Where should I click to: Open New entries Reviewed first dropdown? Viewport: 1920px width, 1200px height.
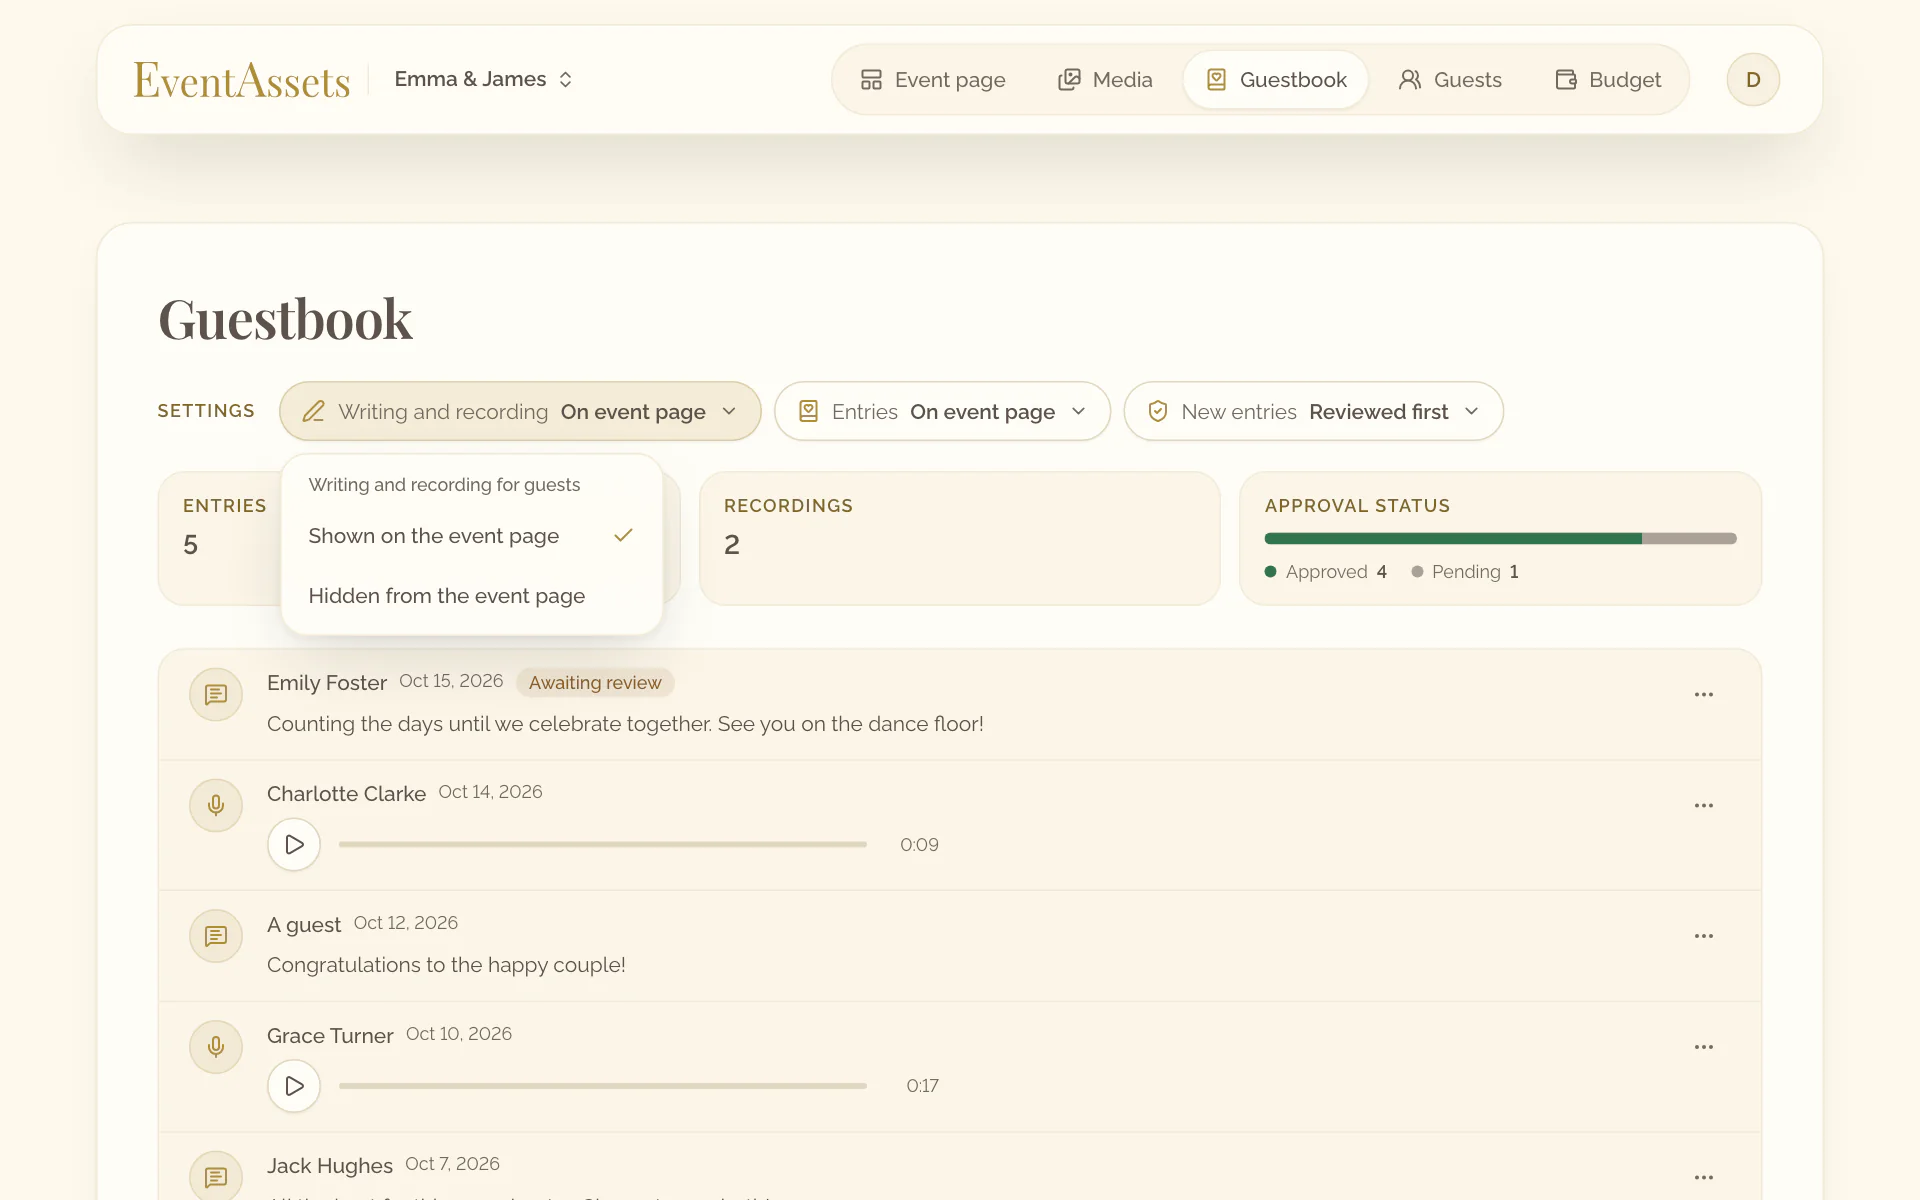[1313, 411]
